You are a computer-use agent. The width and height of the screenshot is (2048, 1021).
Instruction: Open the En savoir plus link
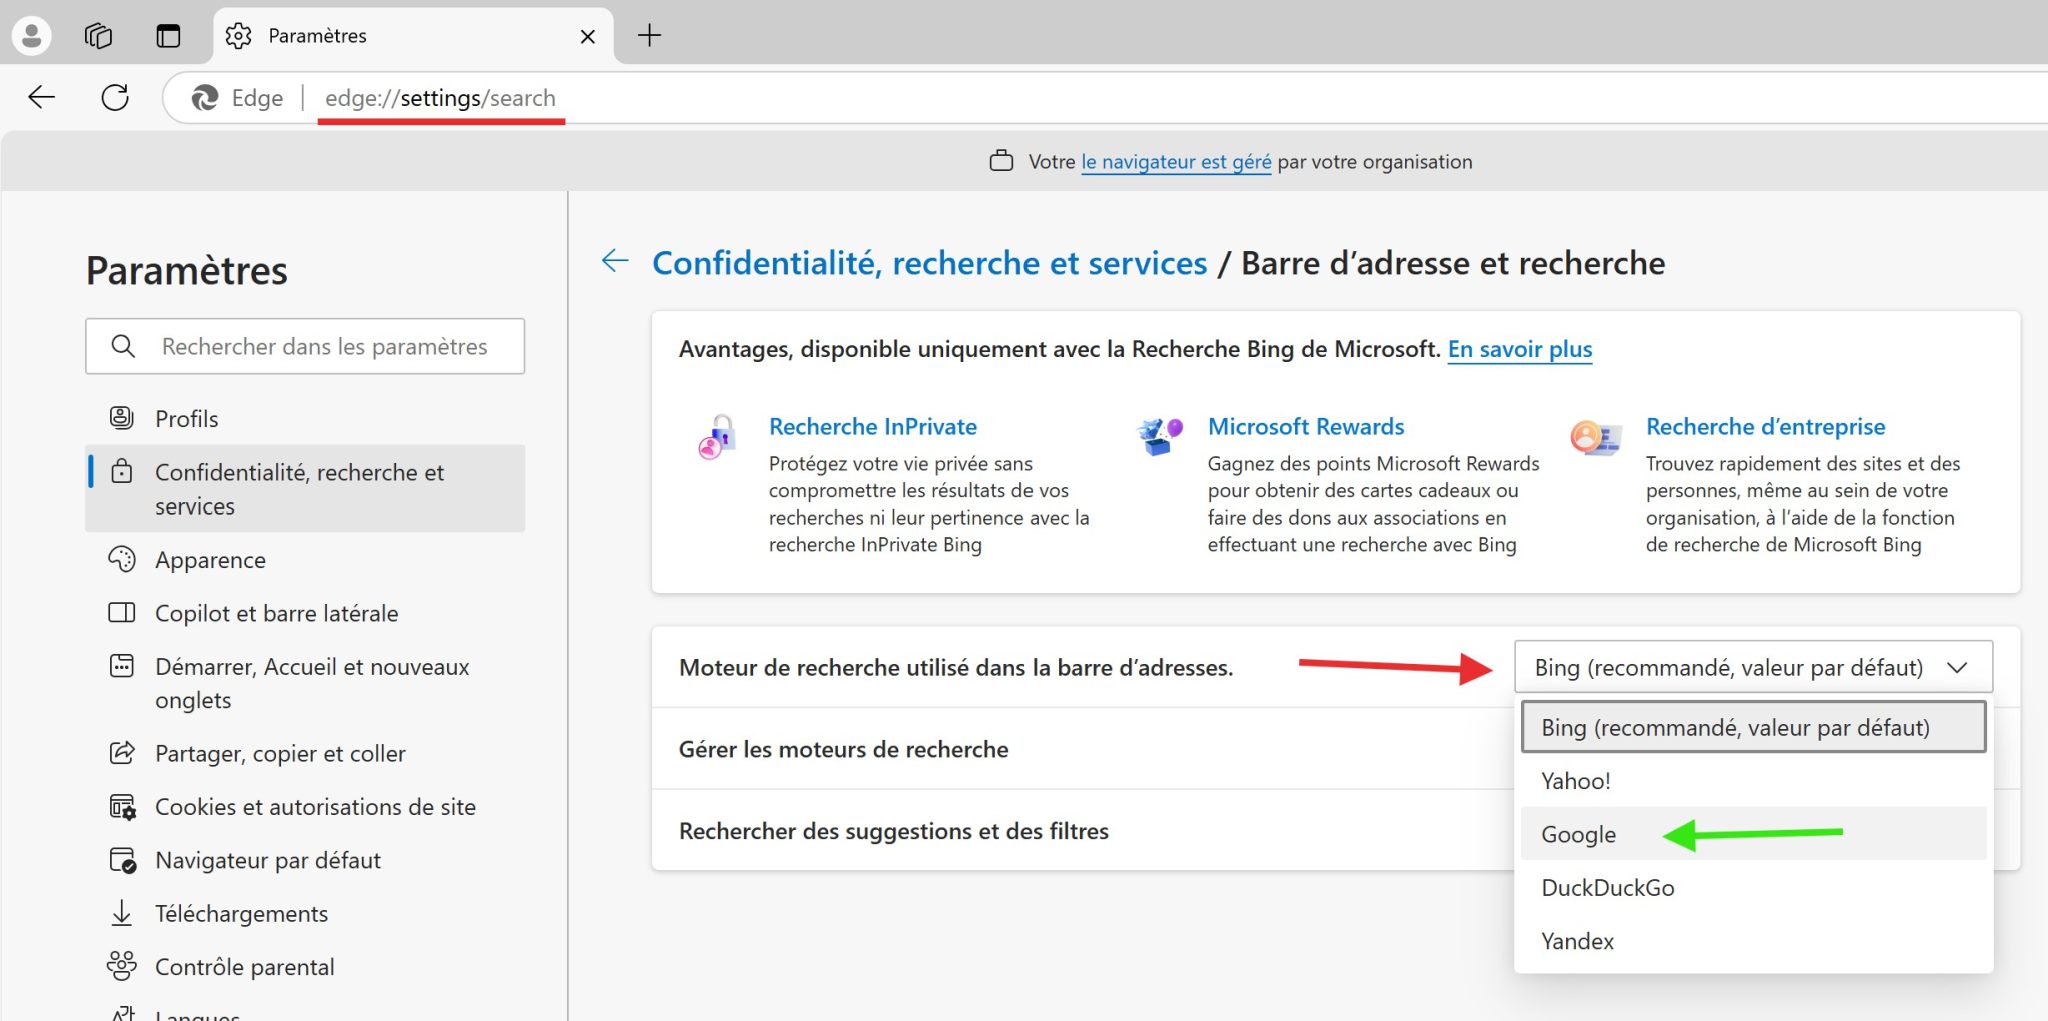pyautogui.click(x=1519, y=349)
